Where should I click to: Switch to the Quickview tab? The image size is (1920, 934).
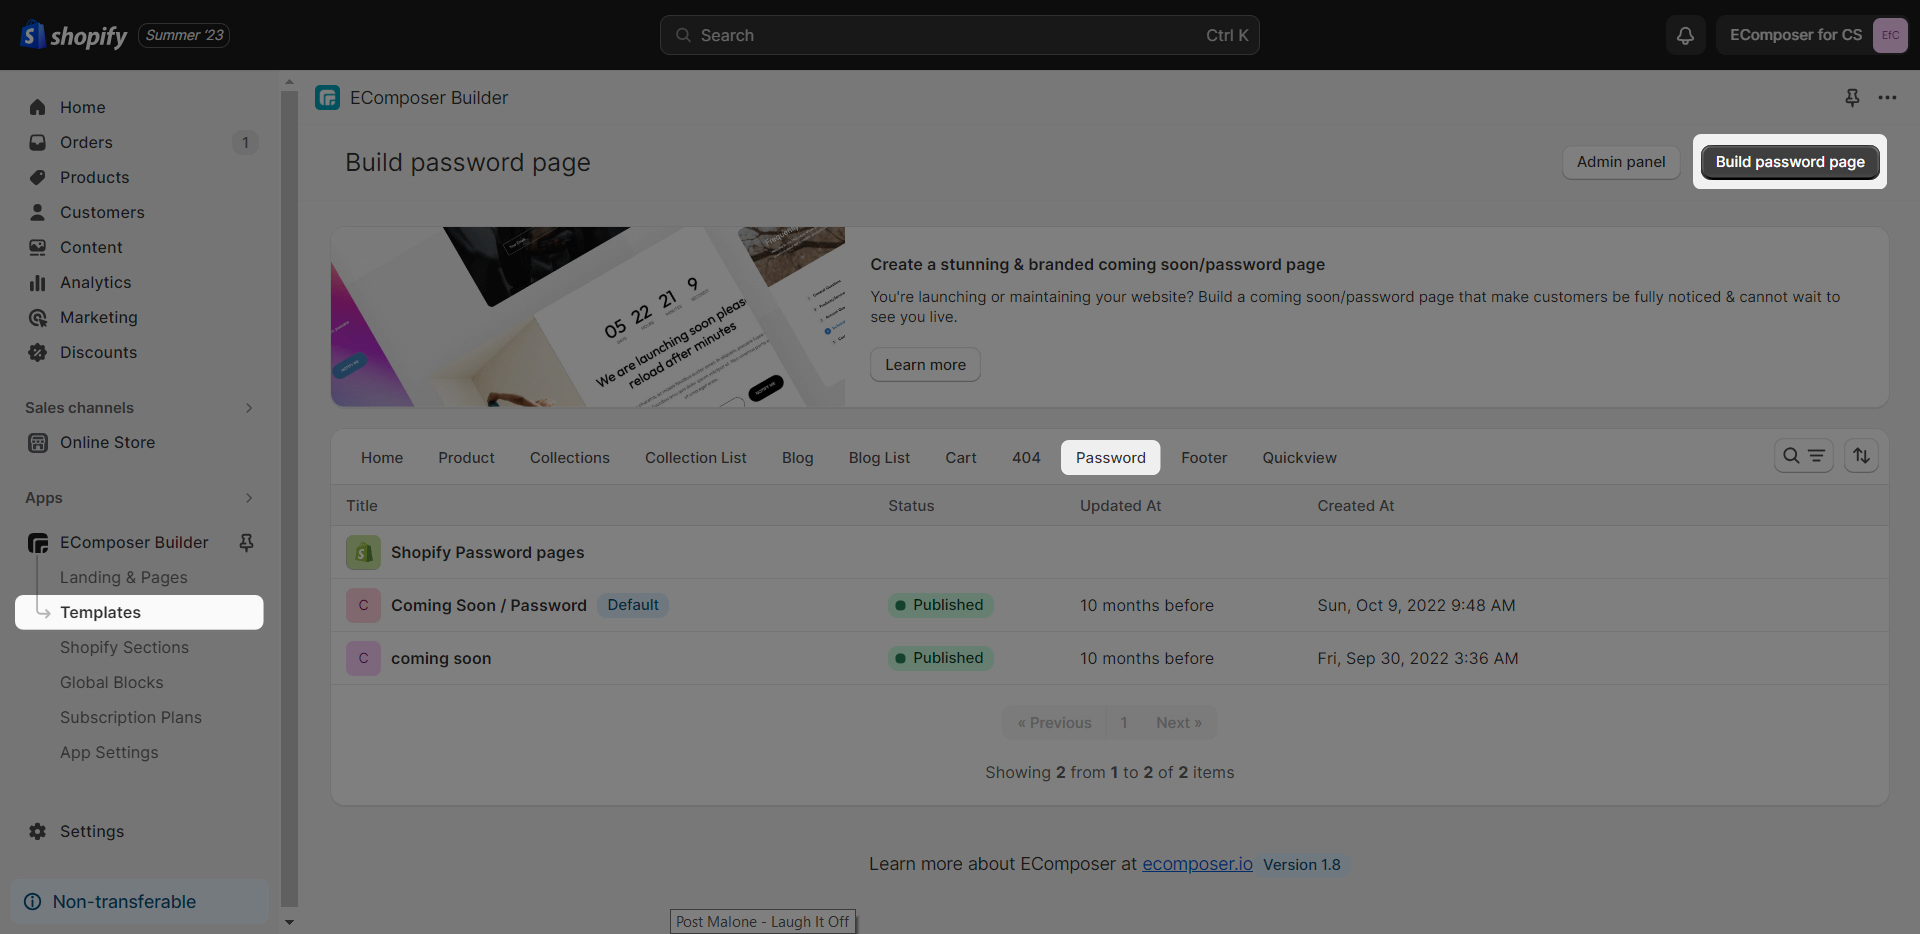[1299, 458]
